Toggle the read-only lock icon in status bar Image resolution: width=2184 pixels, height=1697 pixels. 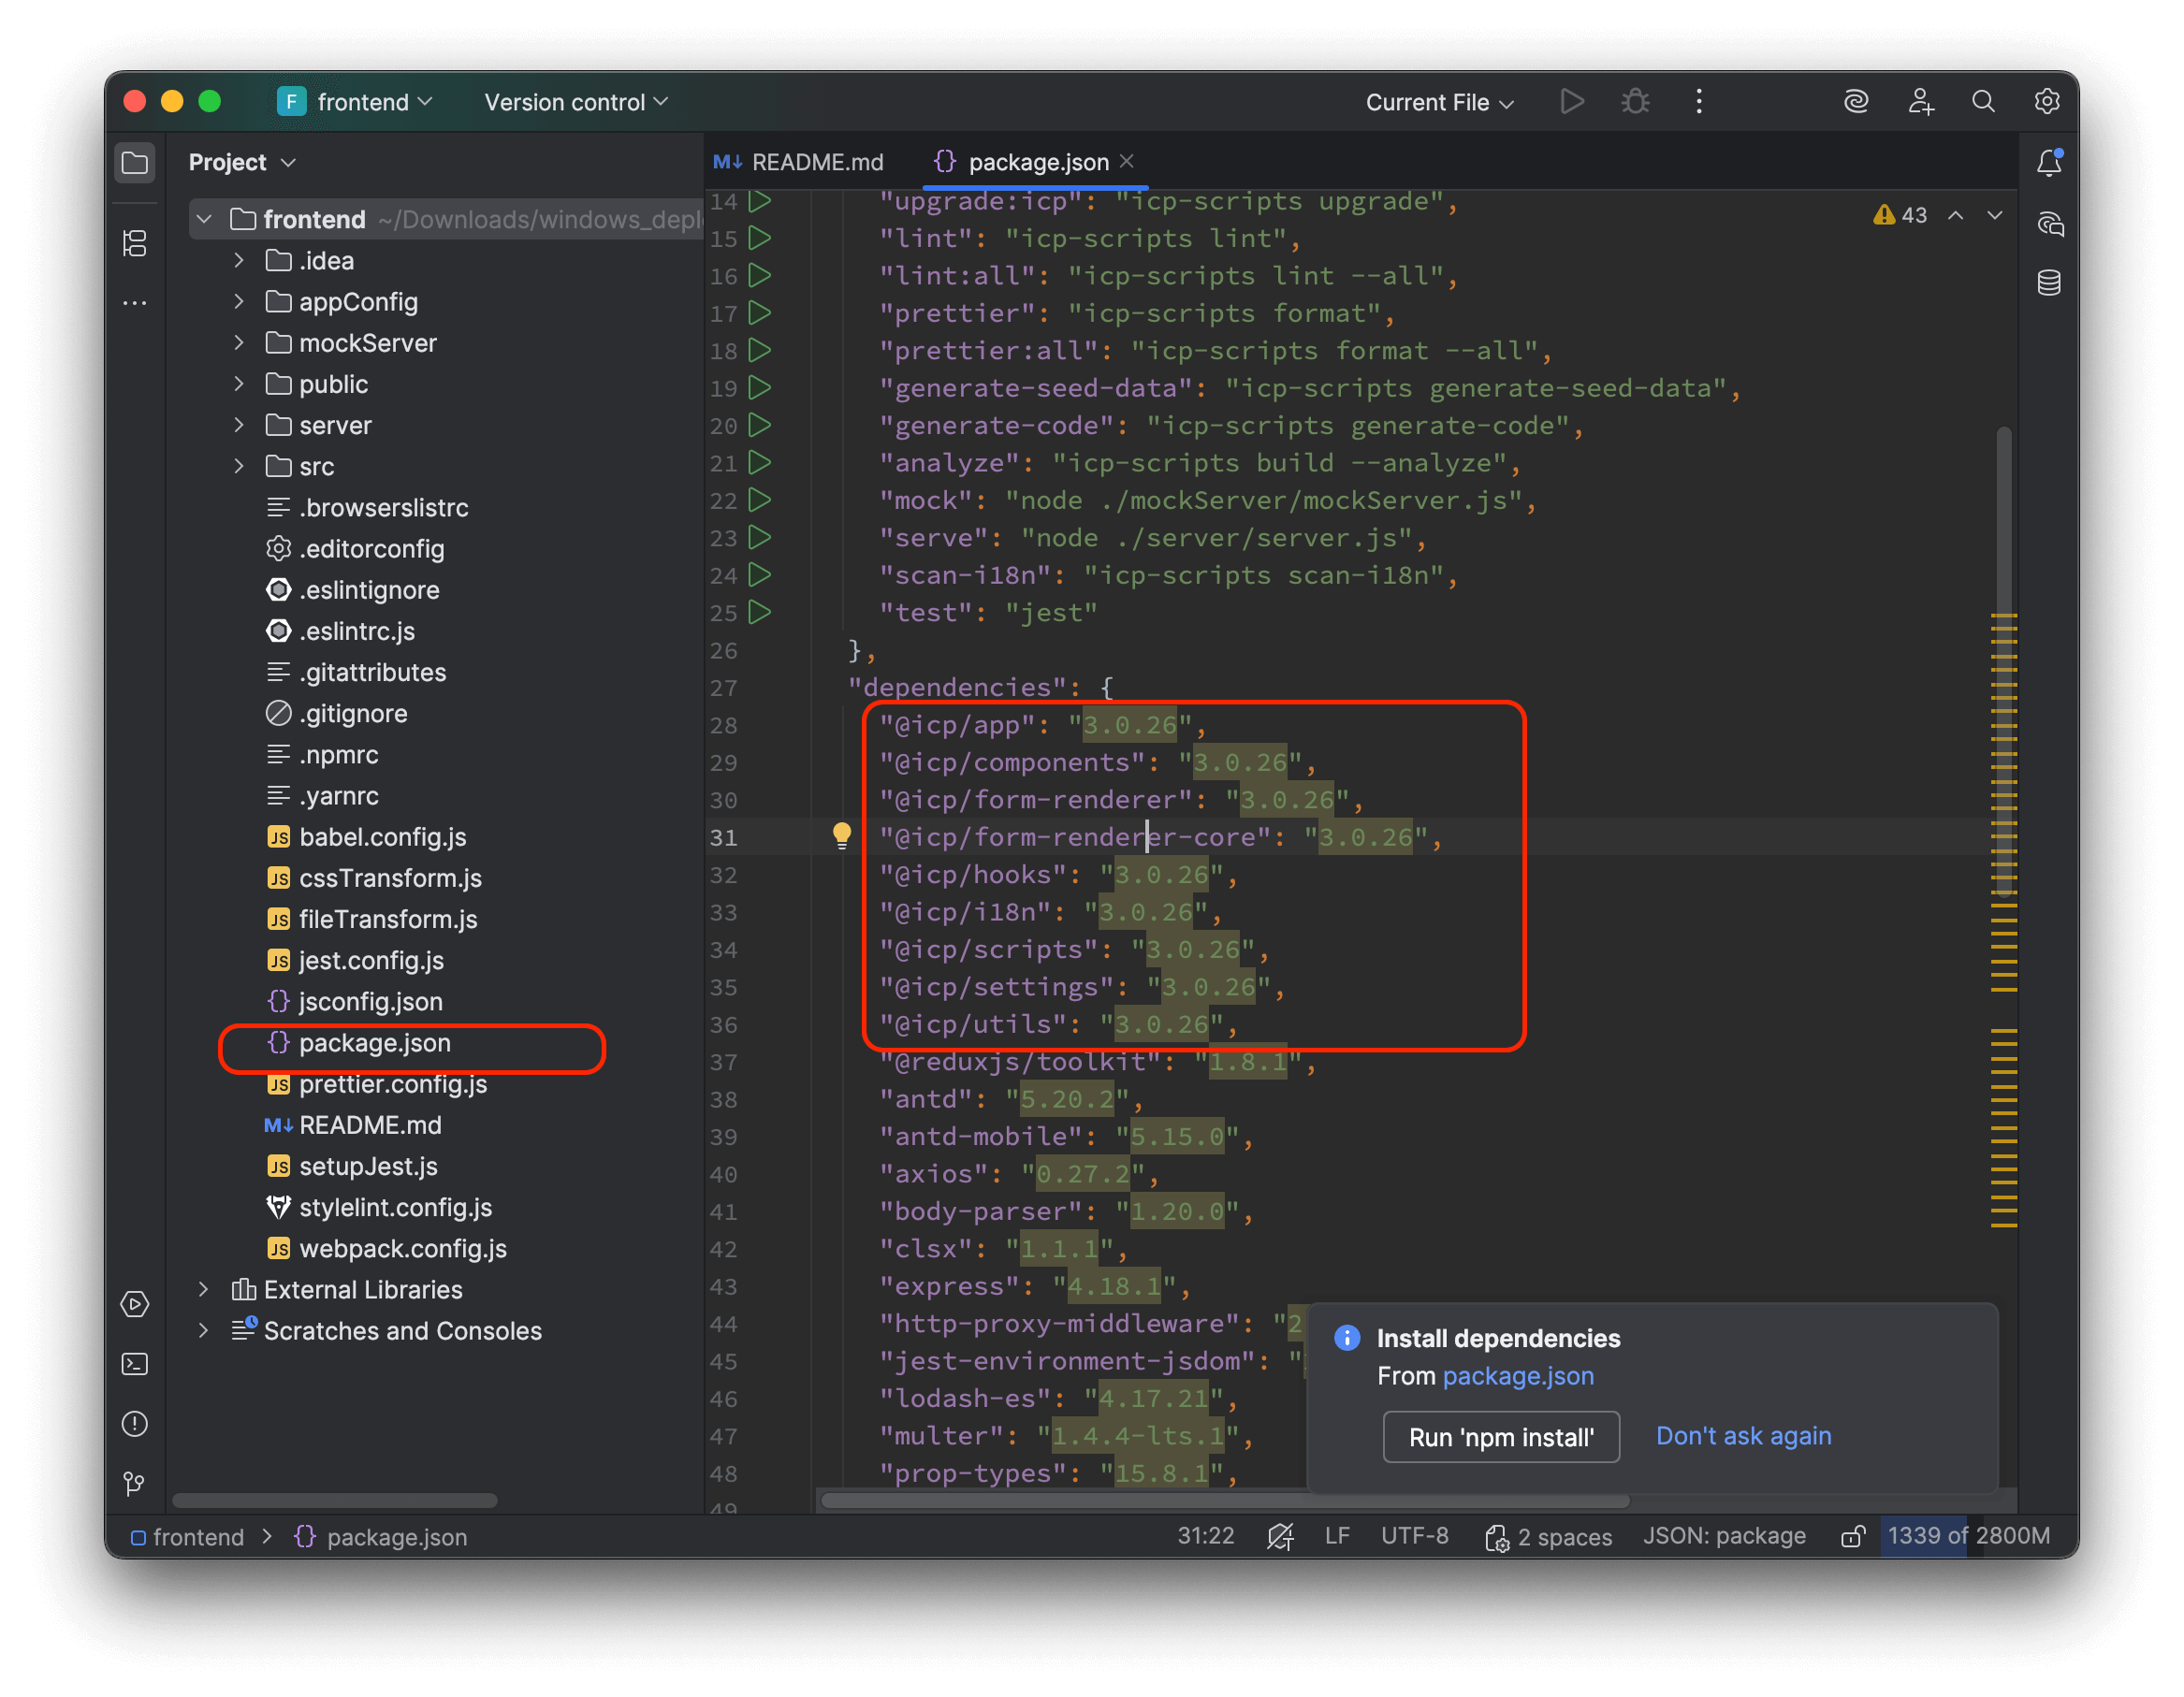[x=1852, y=1536]
